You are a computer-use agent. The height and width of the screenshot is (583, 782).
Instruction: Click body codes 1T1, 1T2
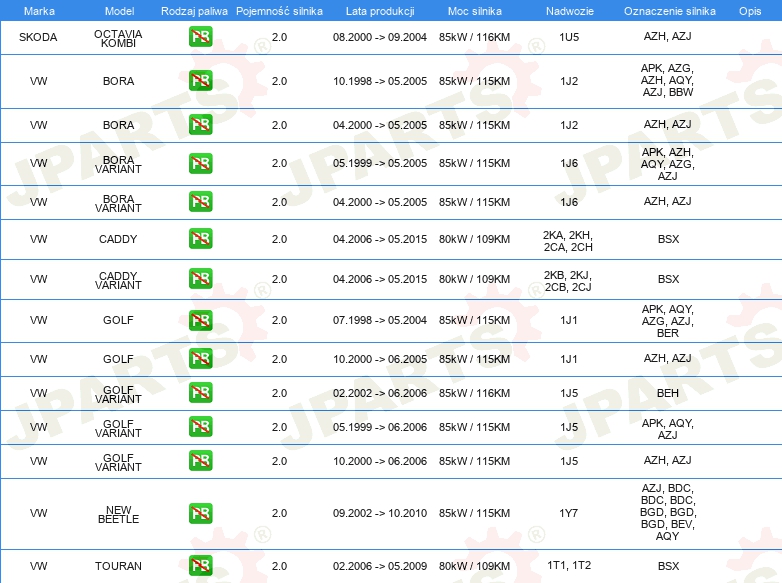pyautogui.click(x=569, y=565)
